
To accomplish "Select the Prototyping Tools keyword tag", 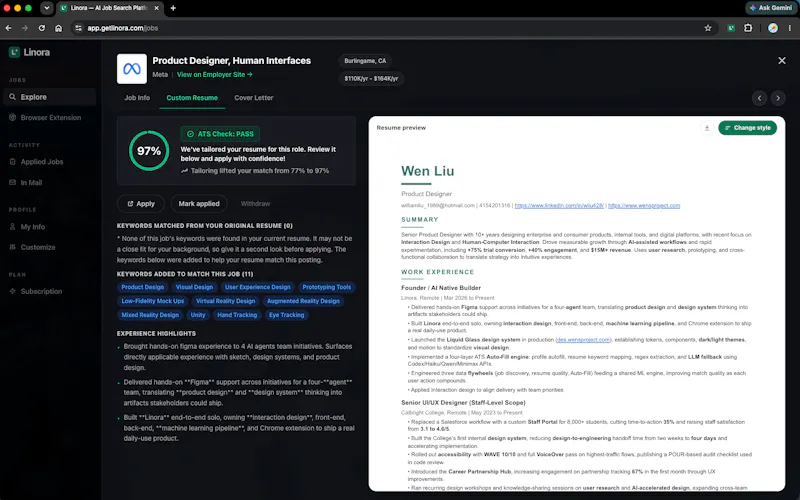I will point(327,287).
